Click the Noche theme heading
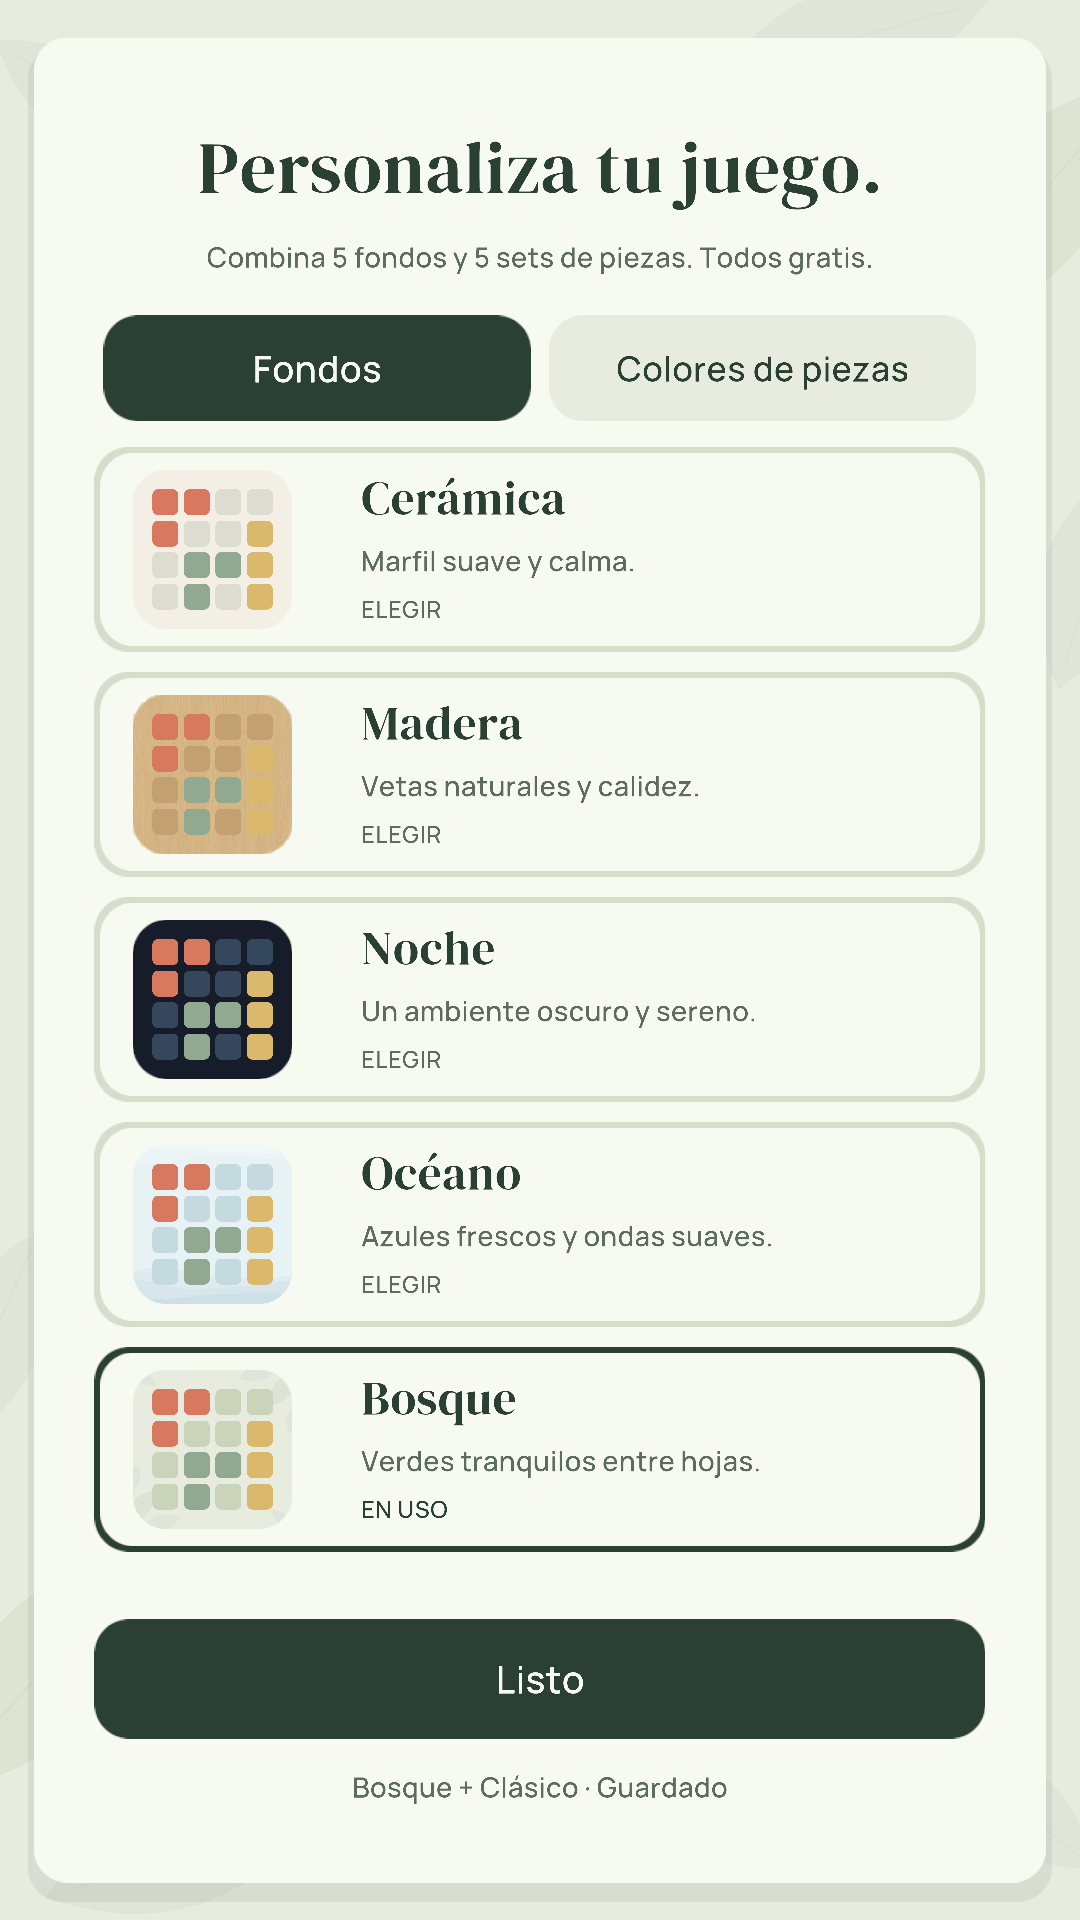The width and height of the screenshot is (1080, 1920). [428, 949]
